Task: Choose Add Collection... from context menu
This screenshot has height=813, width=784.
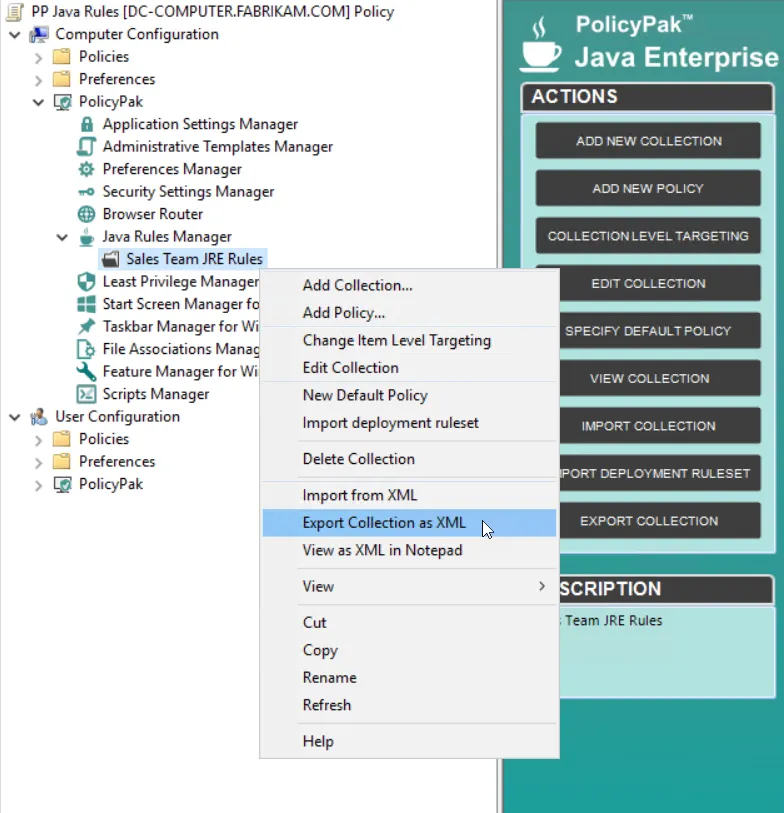Action: tap(409, 285)
